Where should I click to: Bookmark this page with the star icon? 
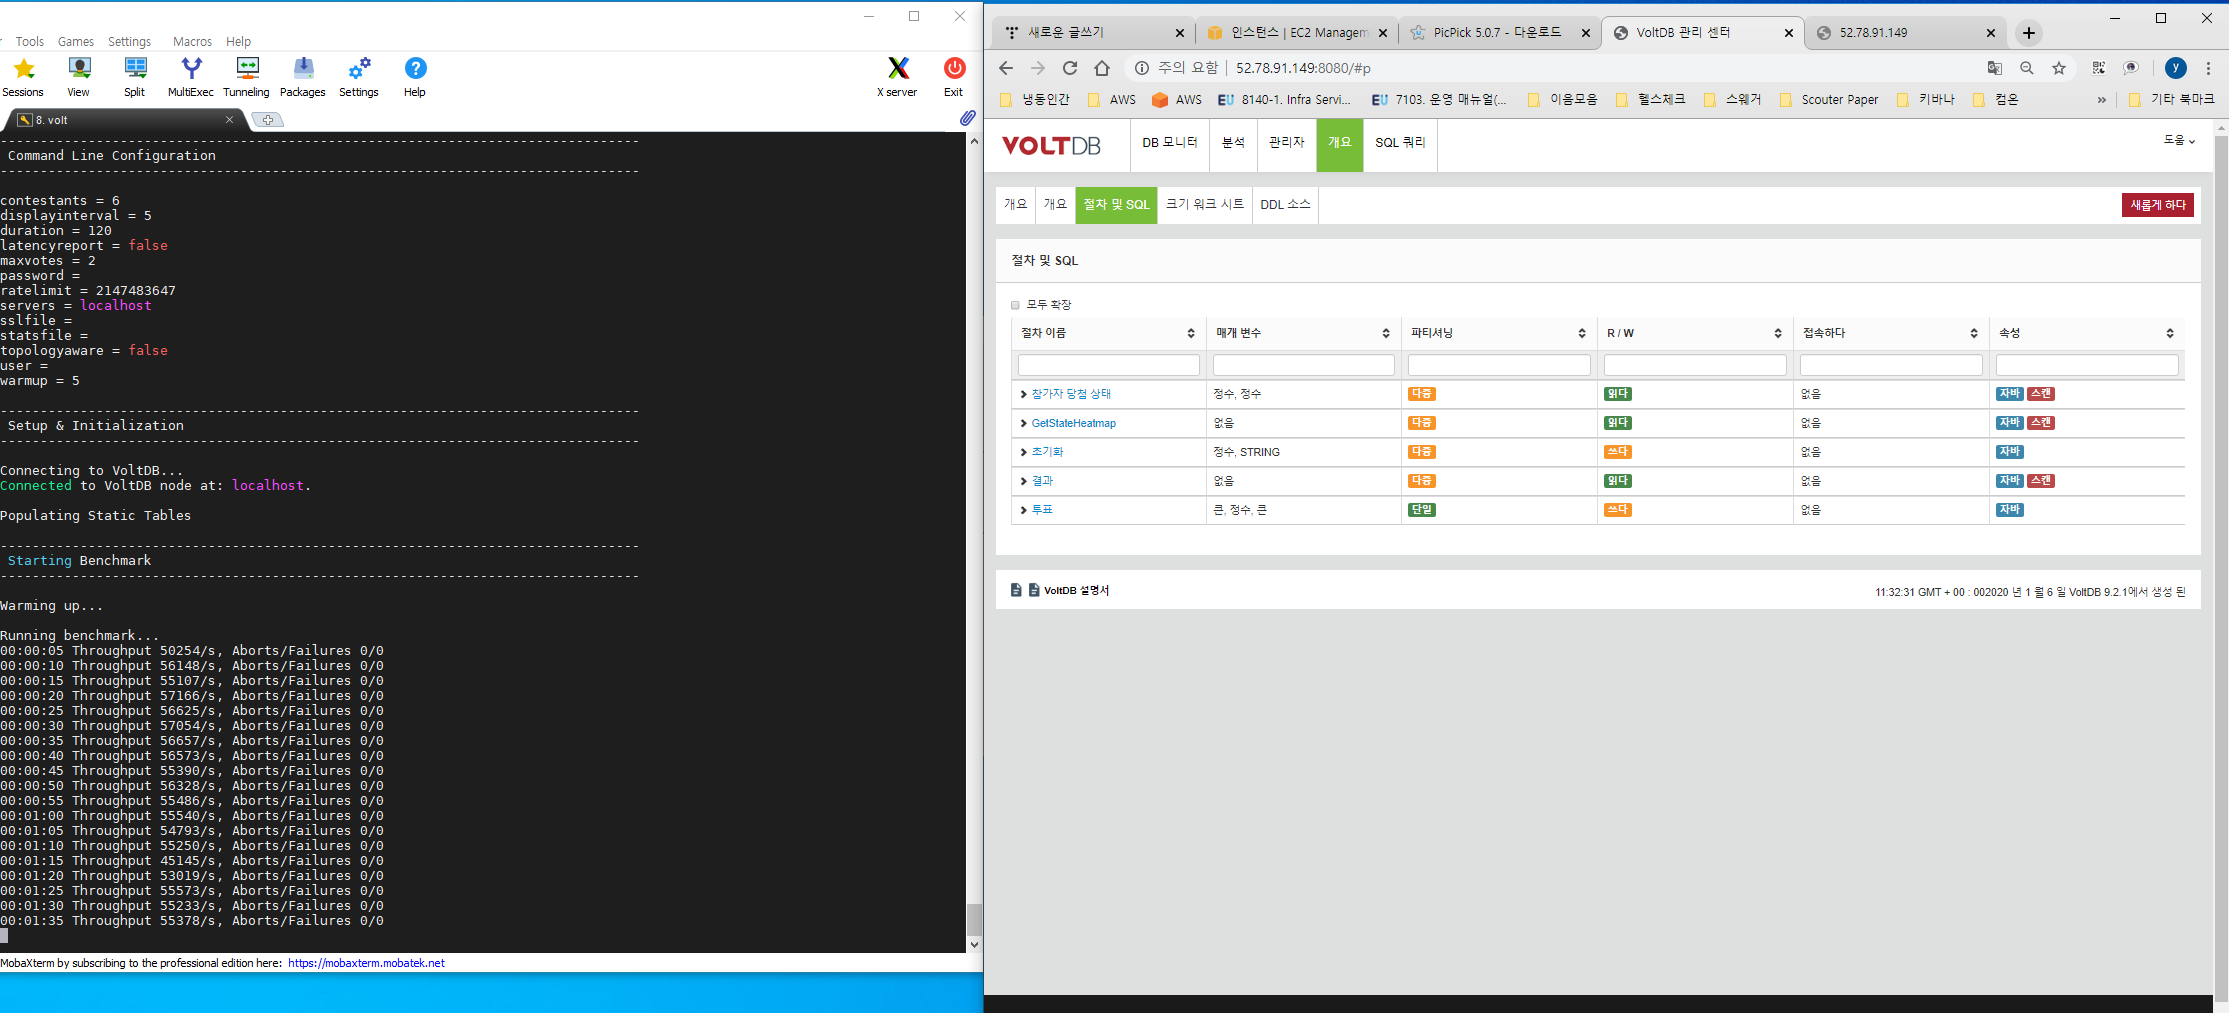pos(2059,68)
